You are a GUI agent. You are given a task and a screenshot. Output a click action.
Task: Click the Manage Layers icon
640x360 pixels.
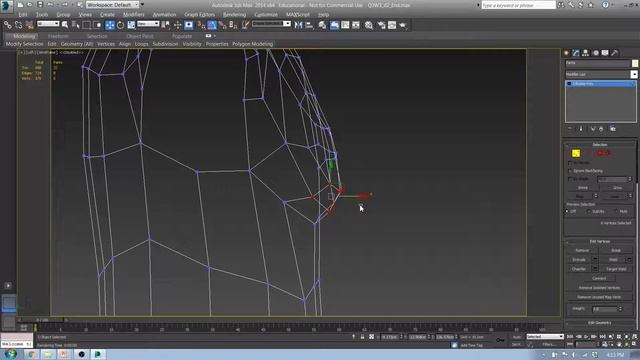pyautogui.click(x=322, y=25)
